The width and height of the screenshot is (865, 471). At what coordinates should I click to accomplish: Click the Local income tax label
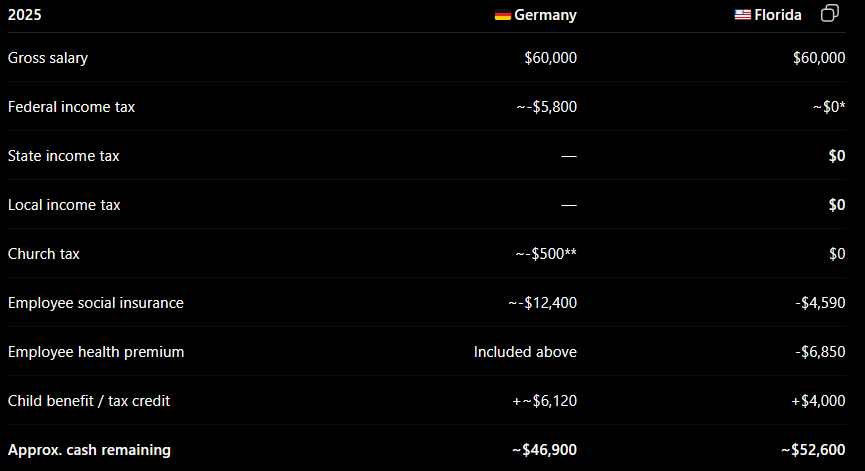point(64,205)
